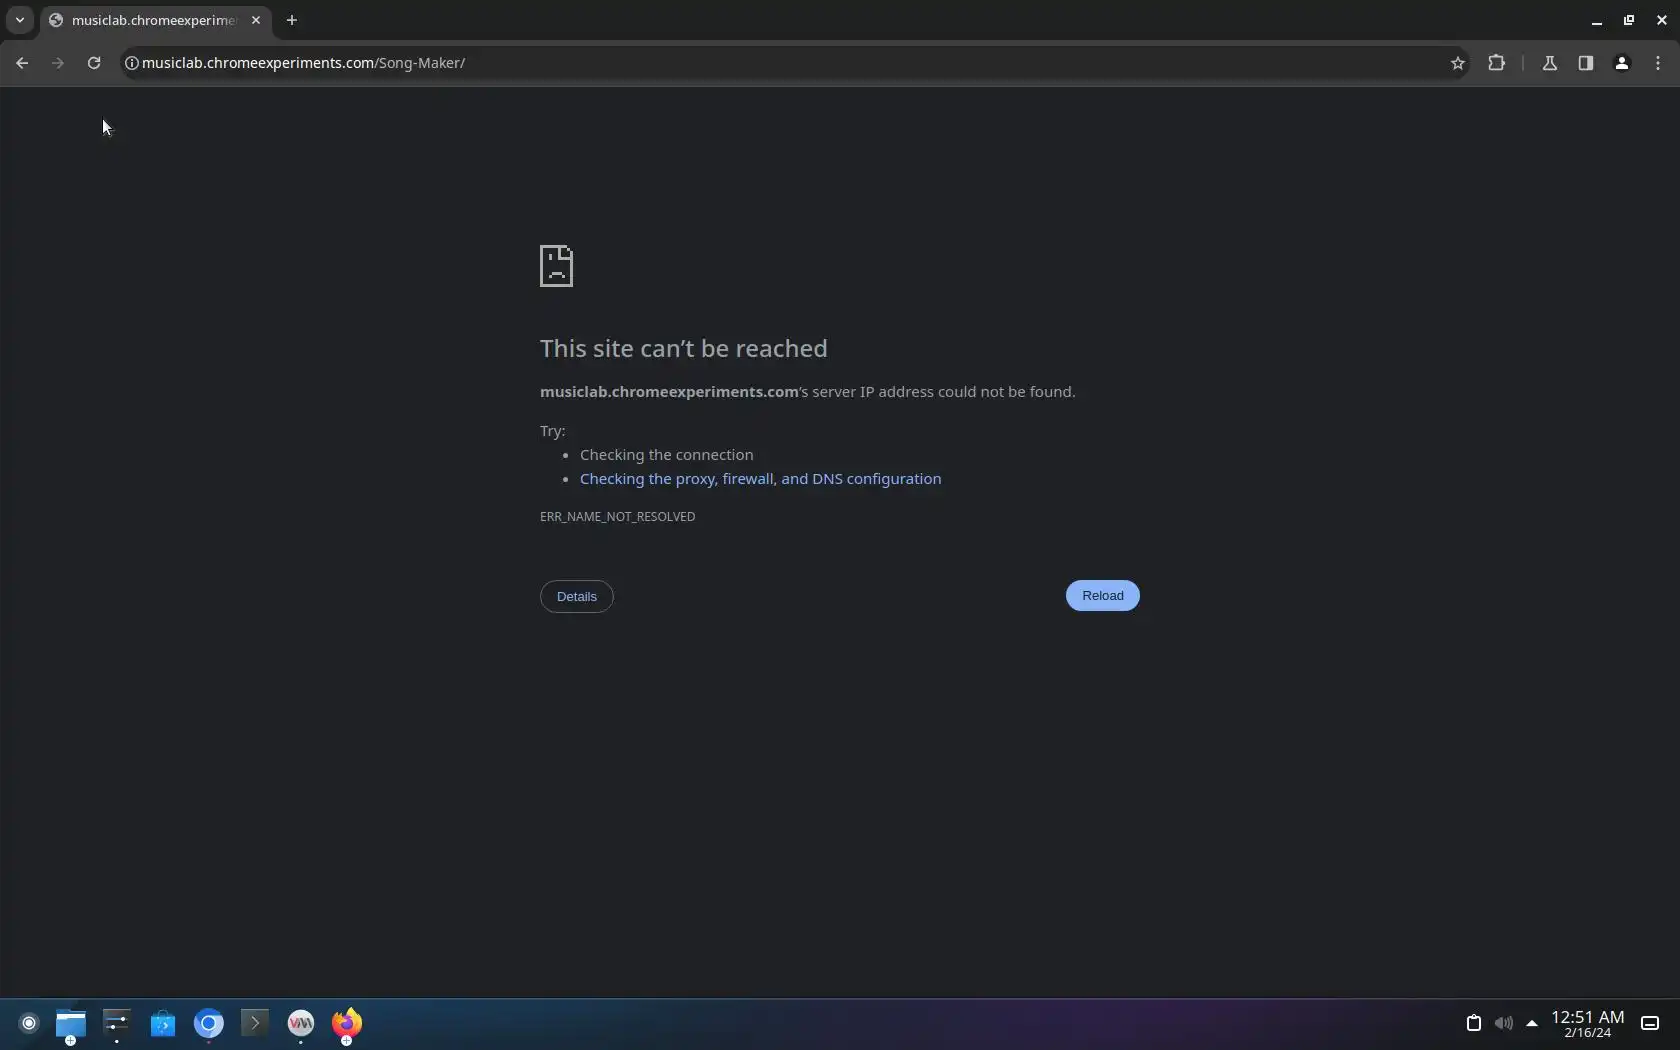Open the Vivaldi-style red taskbar icon
The image size is (1680, 1050).
[x=301, y=1023]
